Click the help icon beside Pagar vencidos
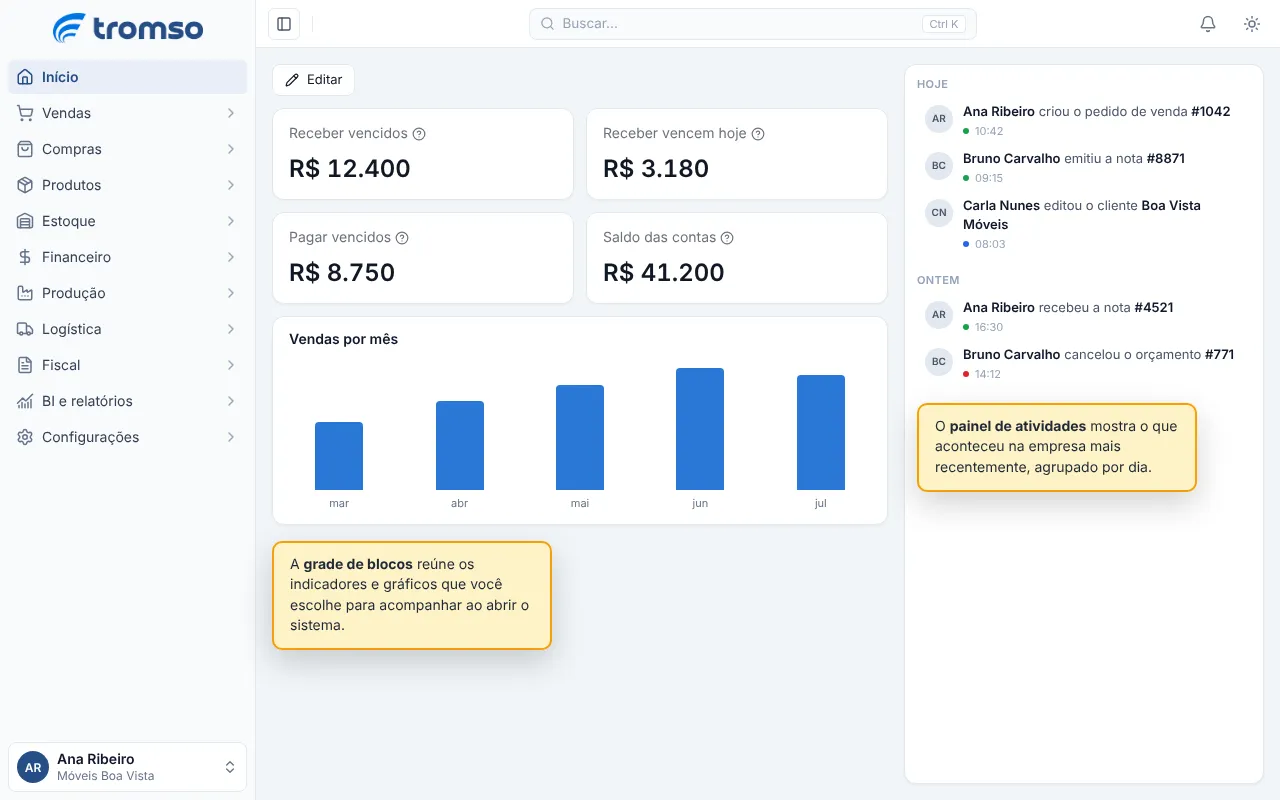The width and height of the screenshot is (1280, 800). [402, 238]
